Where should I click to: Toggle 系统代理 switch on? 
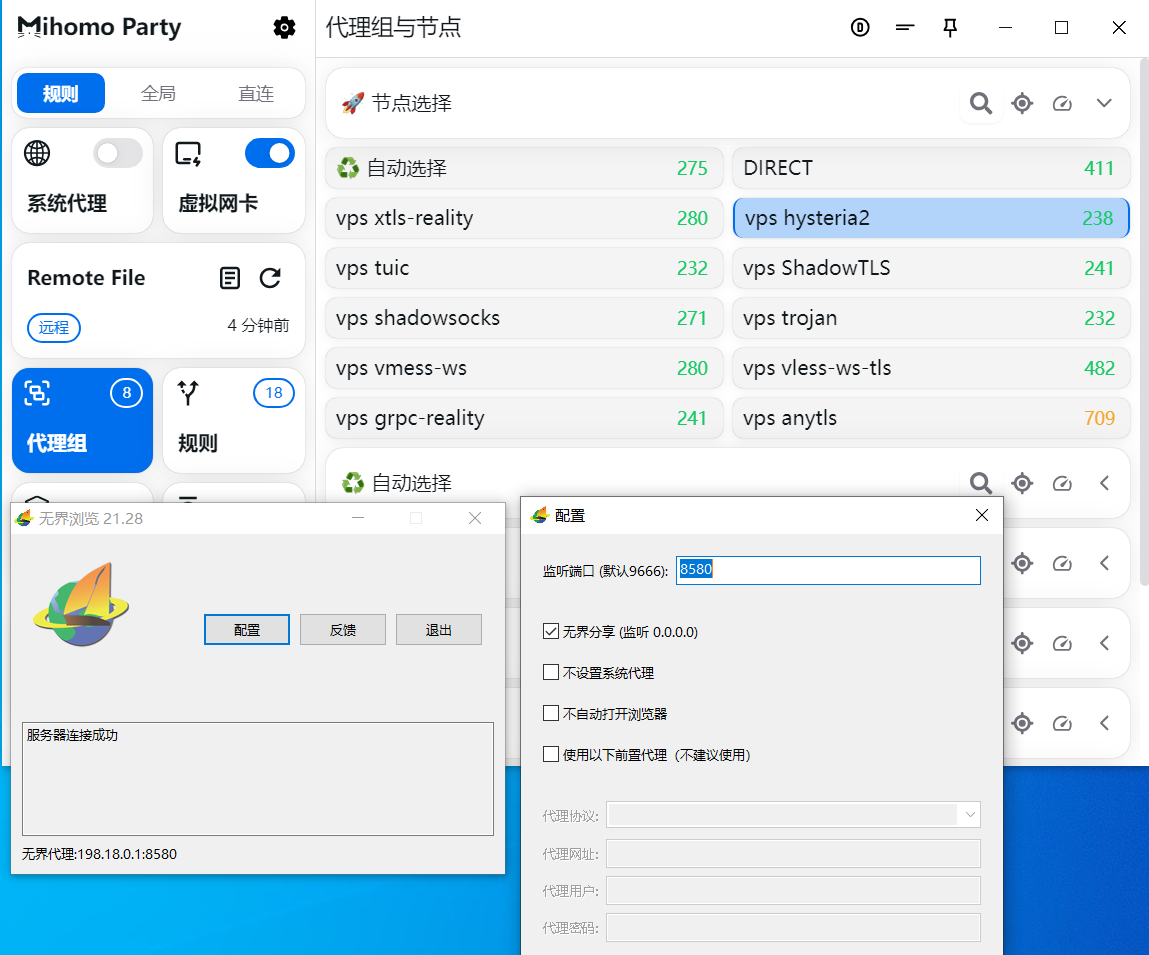point(118,153)
